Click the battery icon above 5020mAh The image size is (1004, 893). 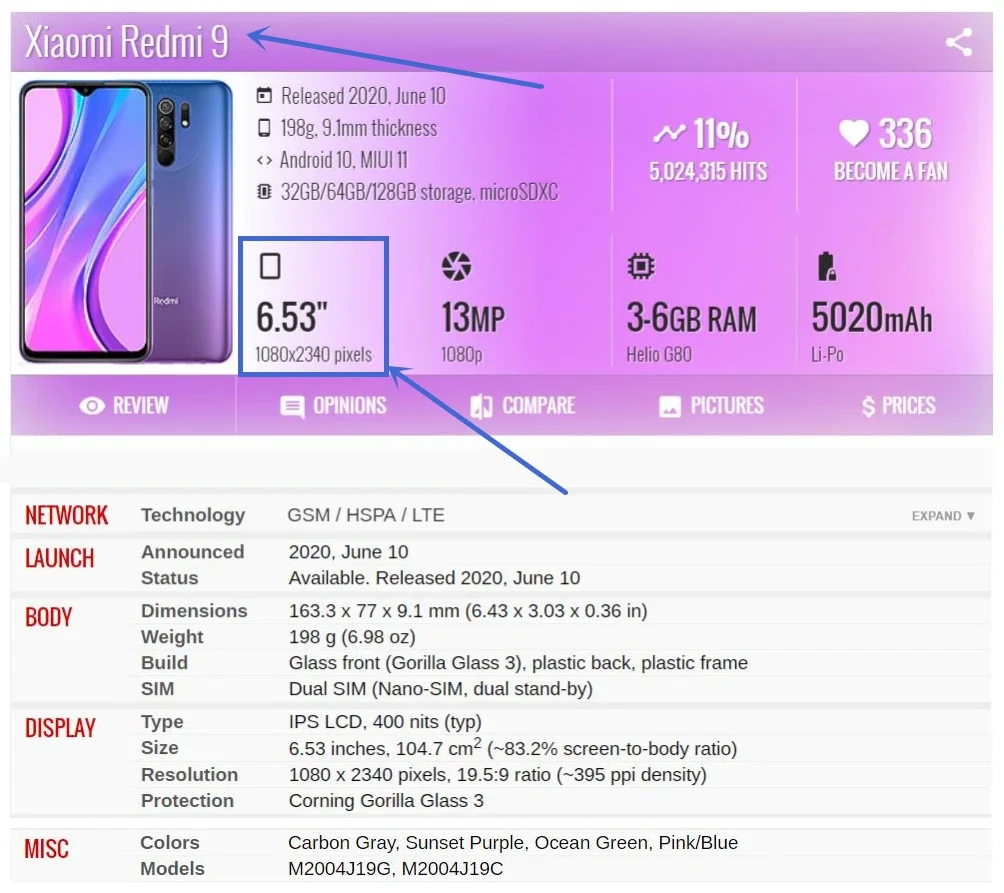pyautogui.click(x=827, y=266)
